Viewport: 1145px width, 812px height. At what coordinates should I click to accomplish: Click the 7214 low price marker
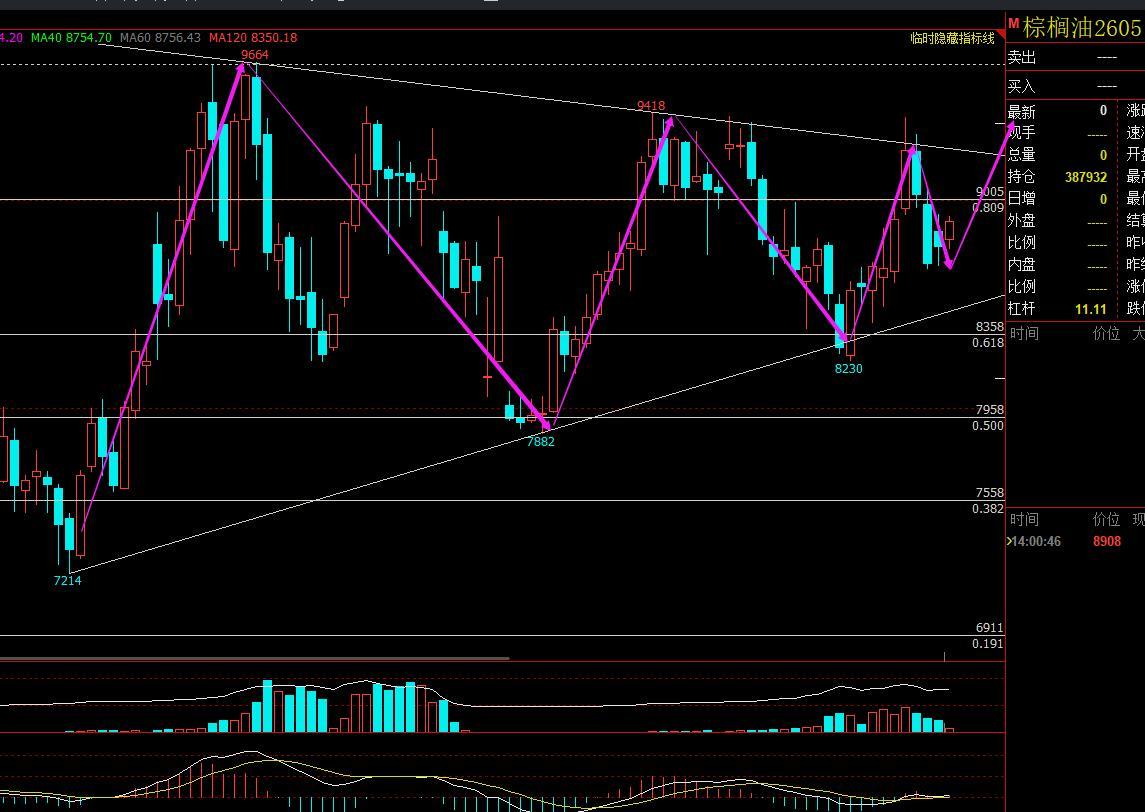(68, 581)
